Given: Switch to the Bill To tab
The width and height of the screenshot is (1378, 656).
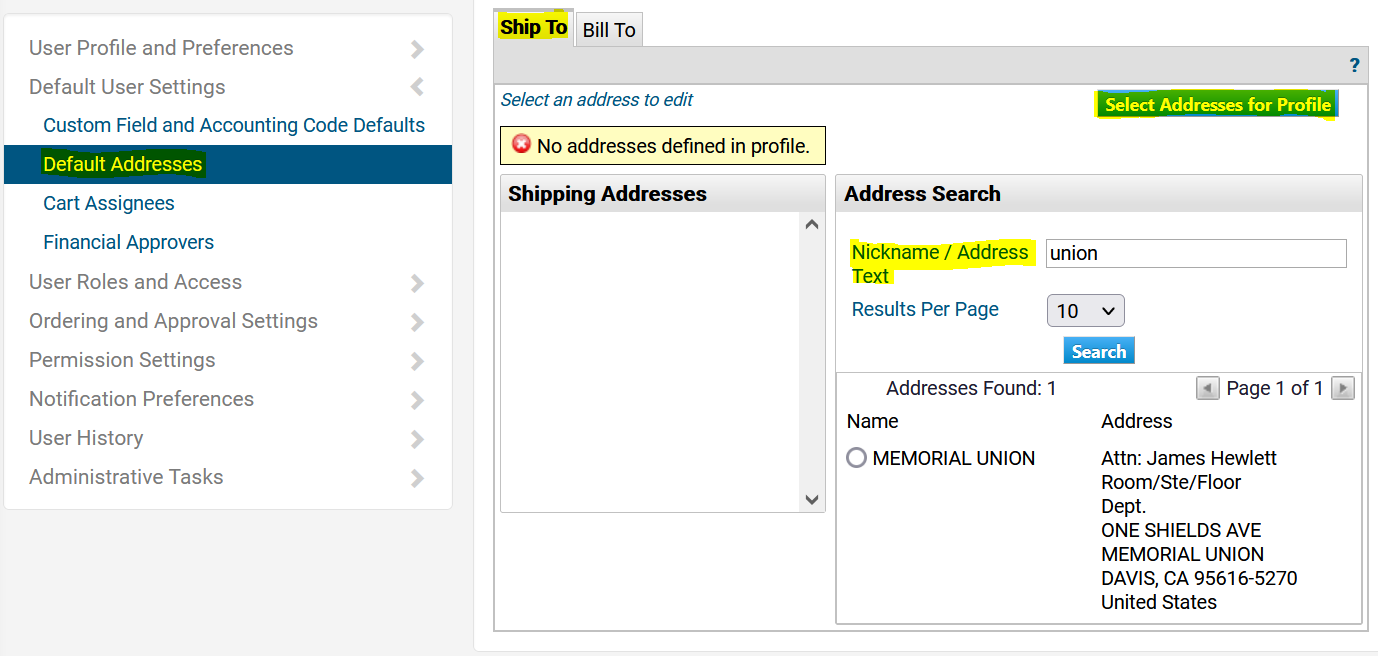Looking at the screenshot, I should 609,30.
